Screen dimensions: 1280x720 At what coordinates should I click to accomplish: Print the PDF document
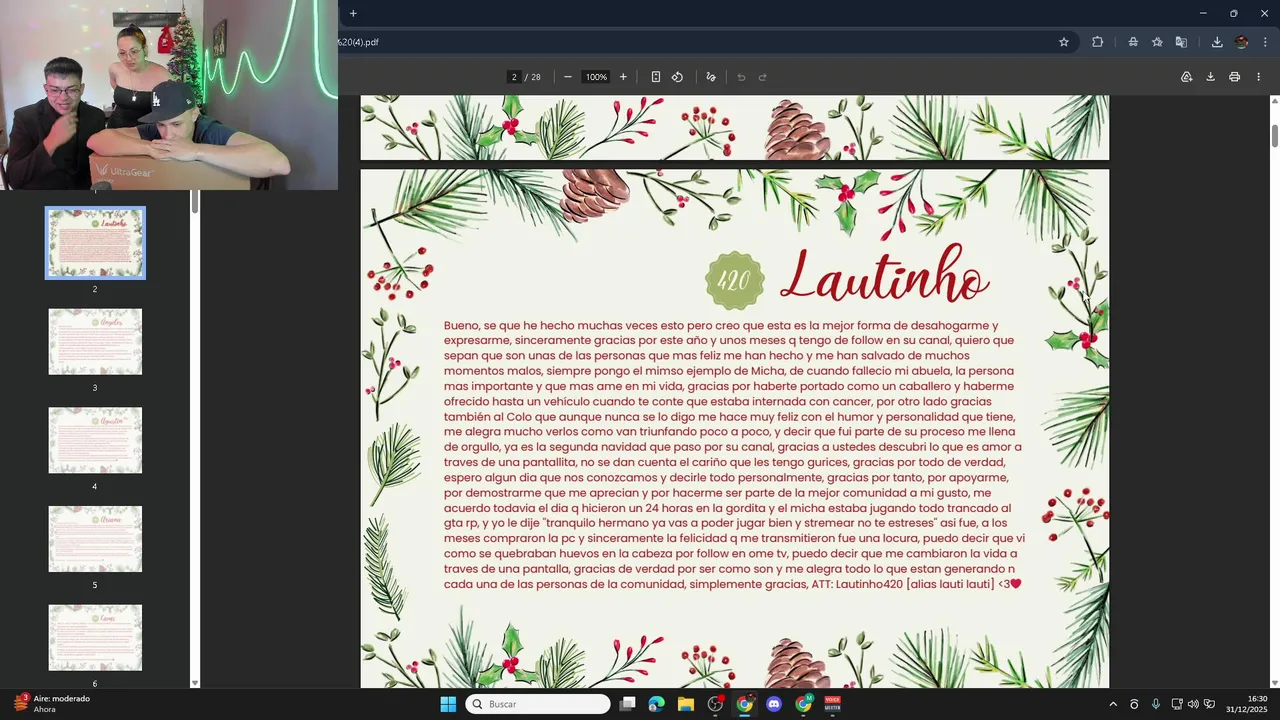(x=1235, y=77)
